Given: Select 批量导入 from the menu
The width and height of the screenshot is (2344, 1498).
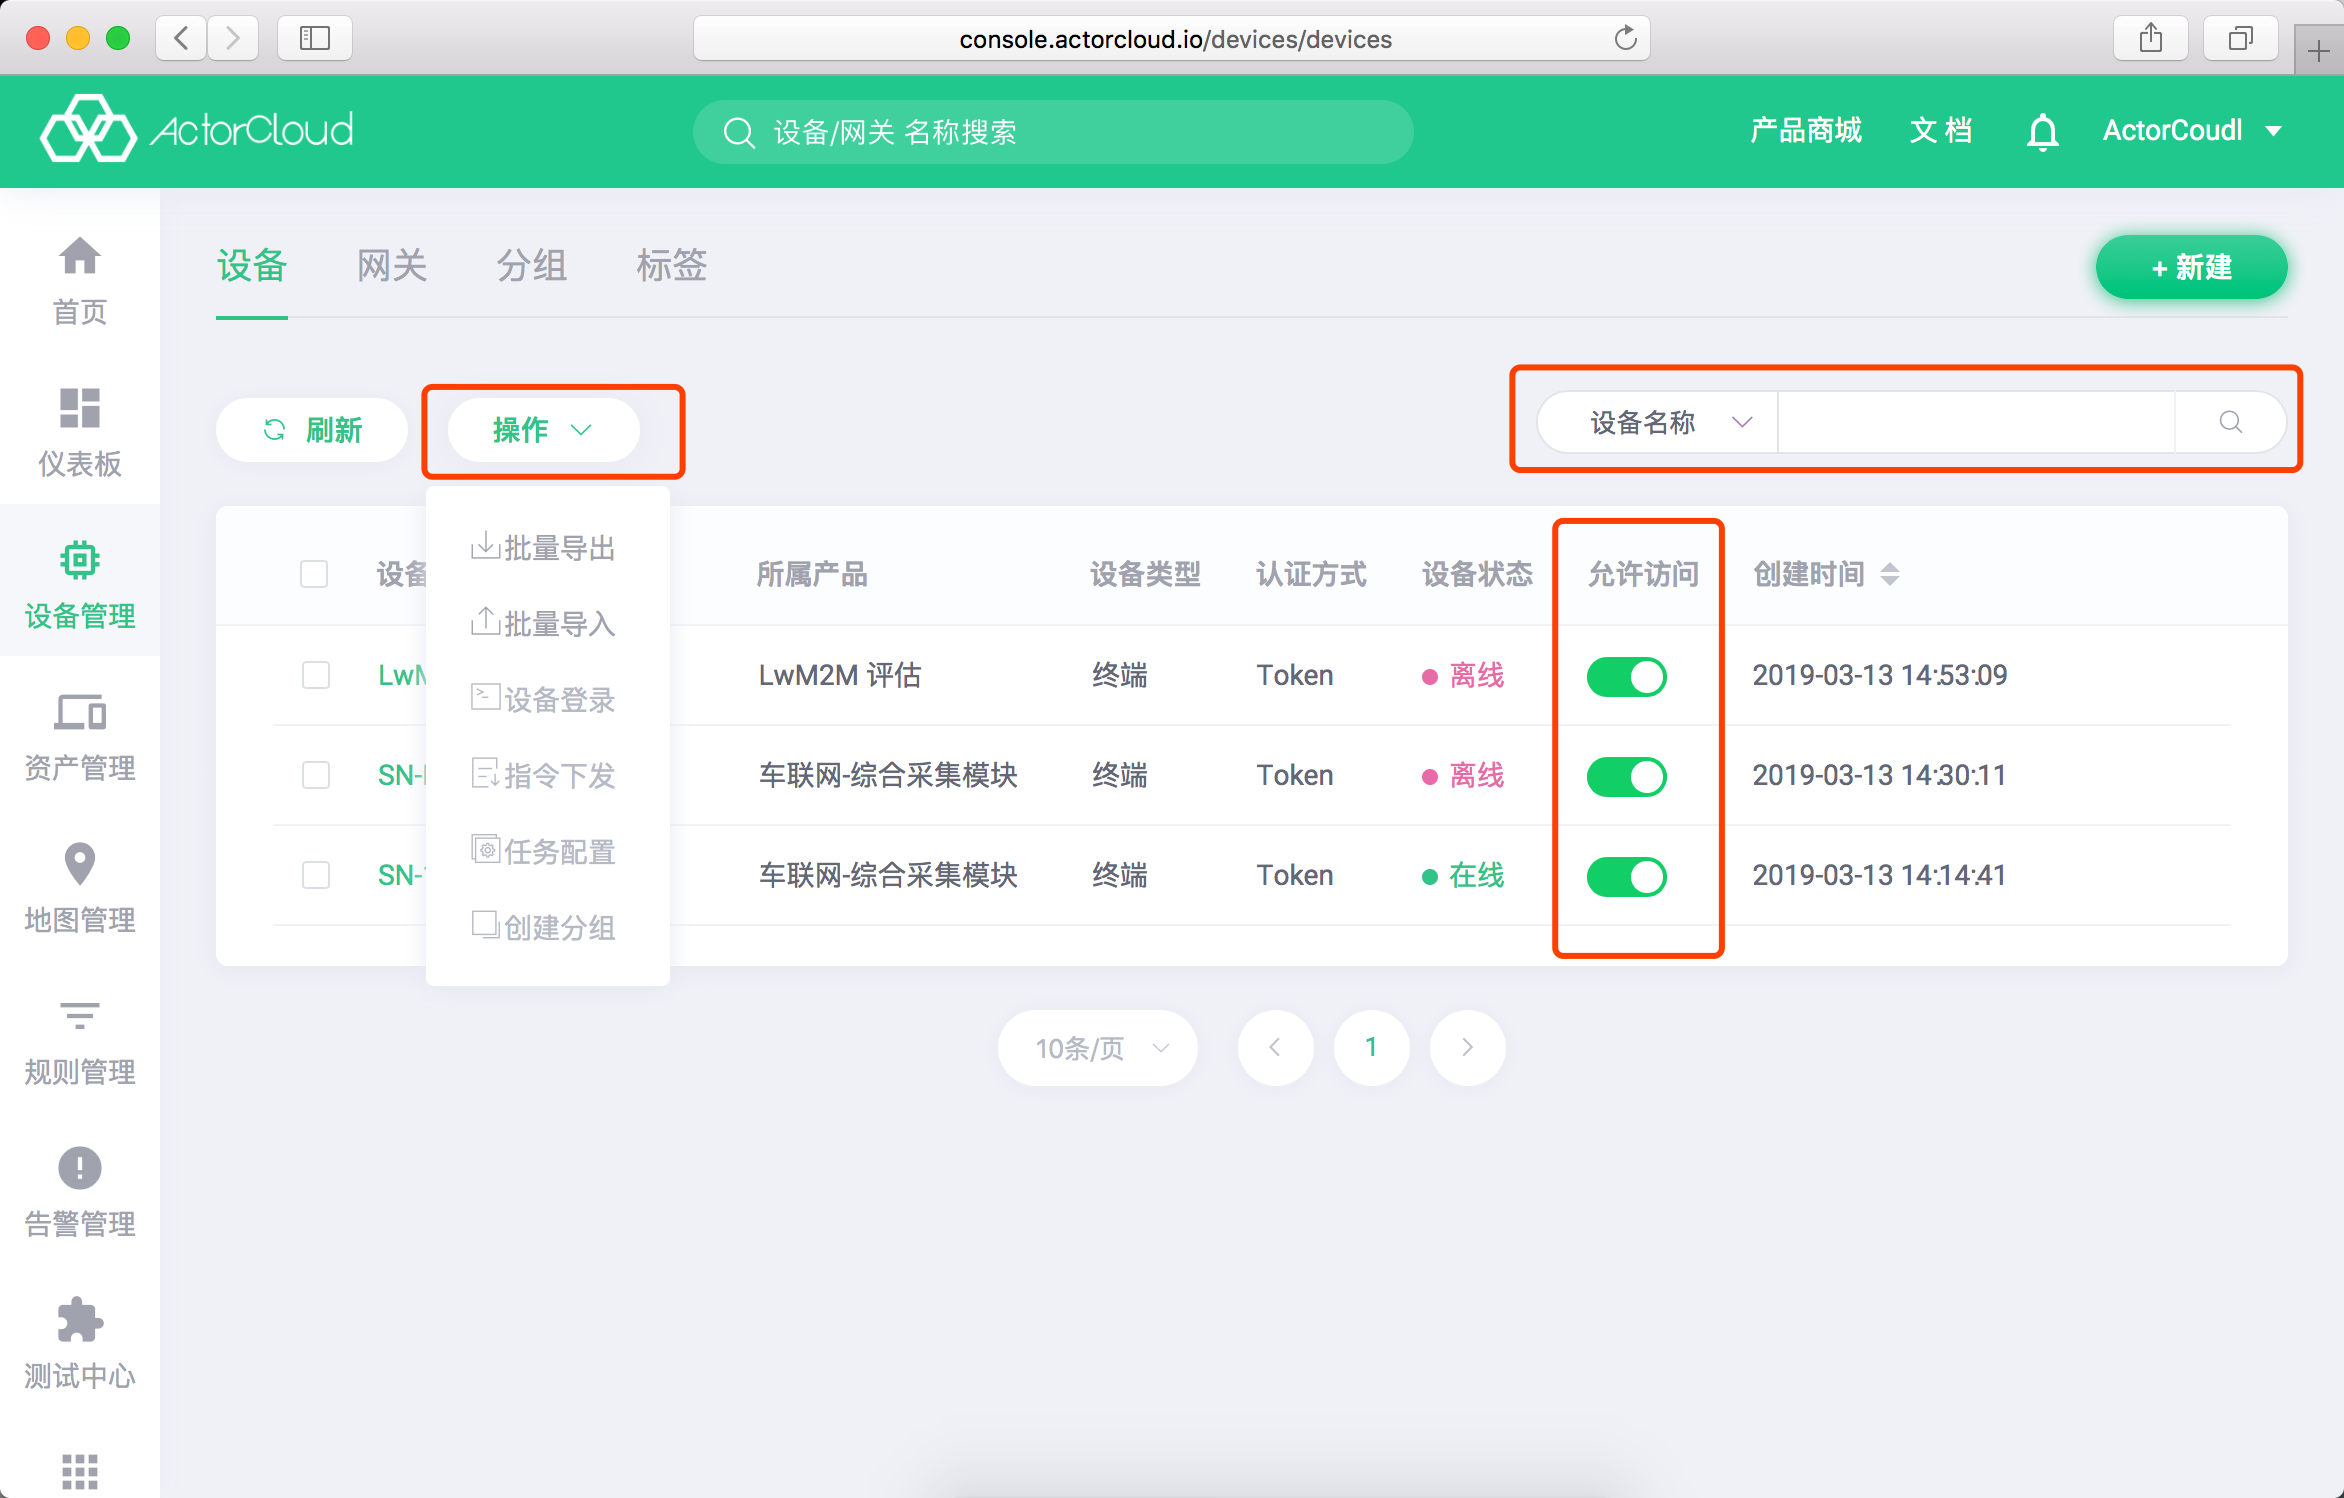Looking at the screenshot, I should point(543,623).
